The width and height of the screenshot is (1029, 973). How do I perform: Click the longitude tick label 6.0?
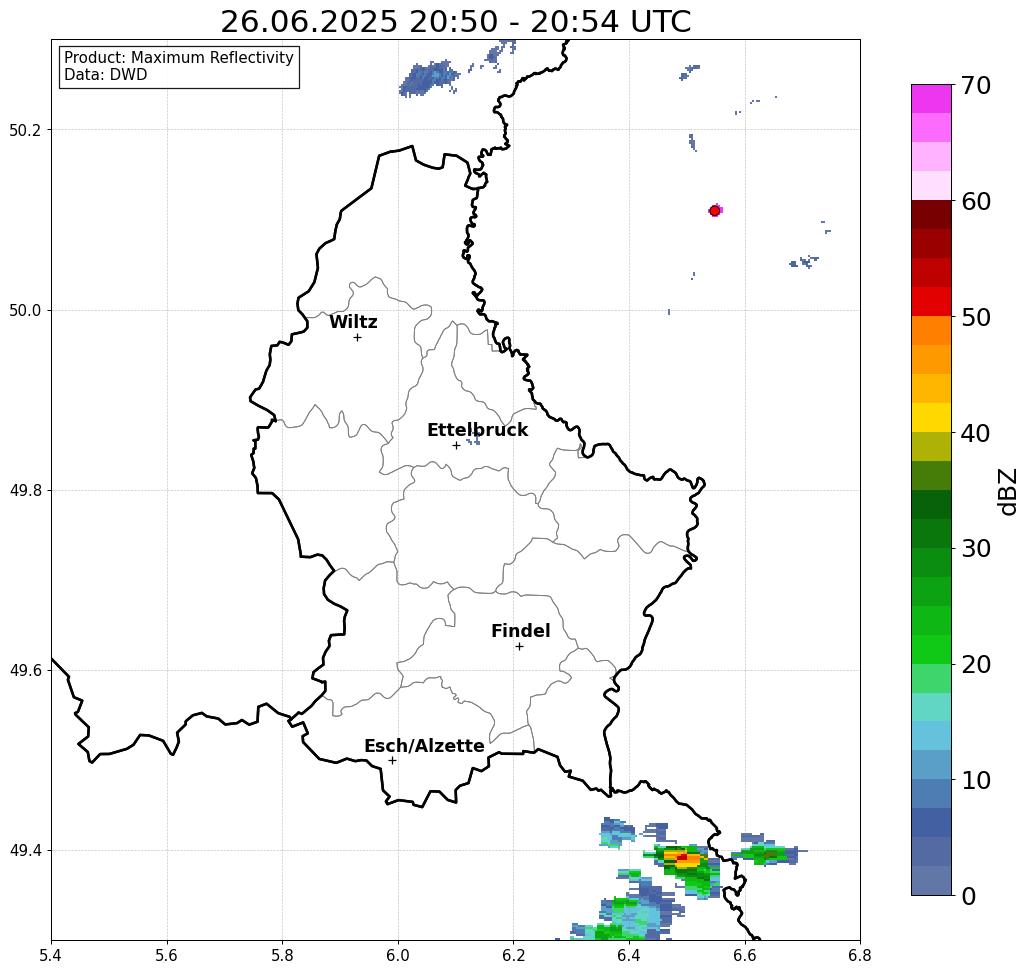point(398,955)
